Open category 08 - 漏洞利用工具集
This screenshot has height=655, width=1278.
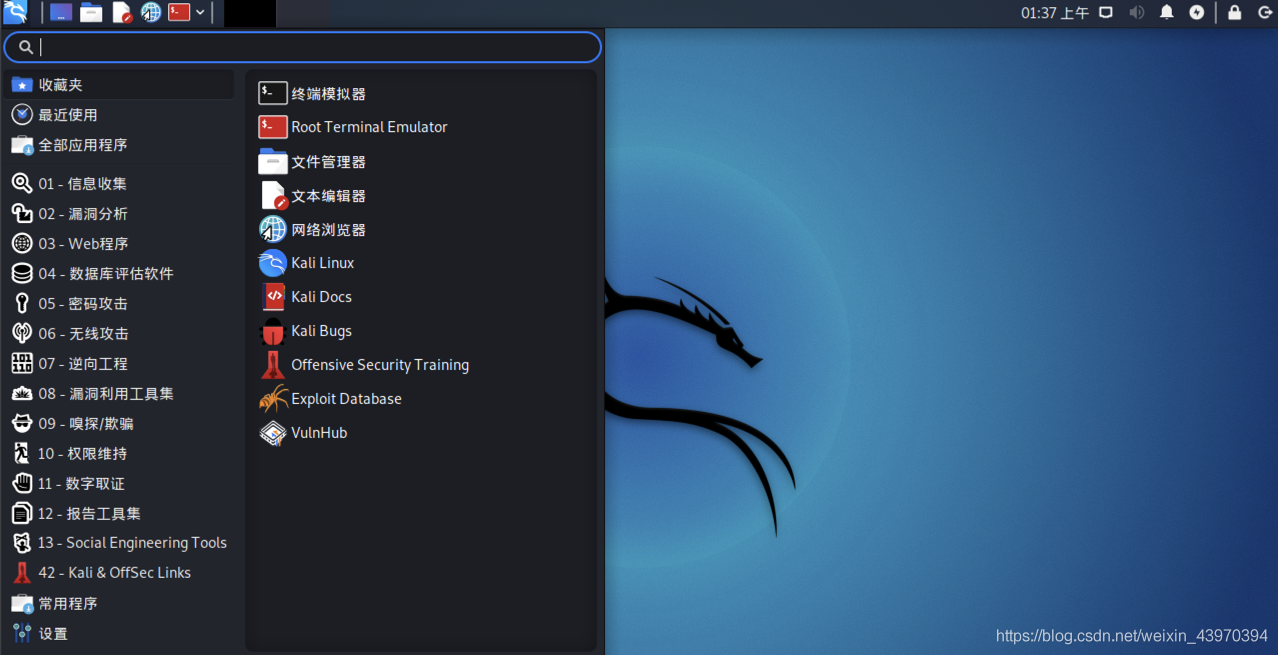pos(121,394)
